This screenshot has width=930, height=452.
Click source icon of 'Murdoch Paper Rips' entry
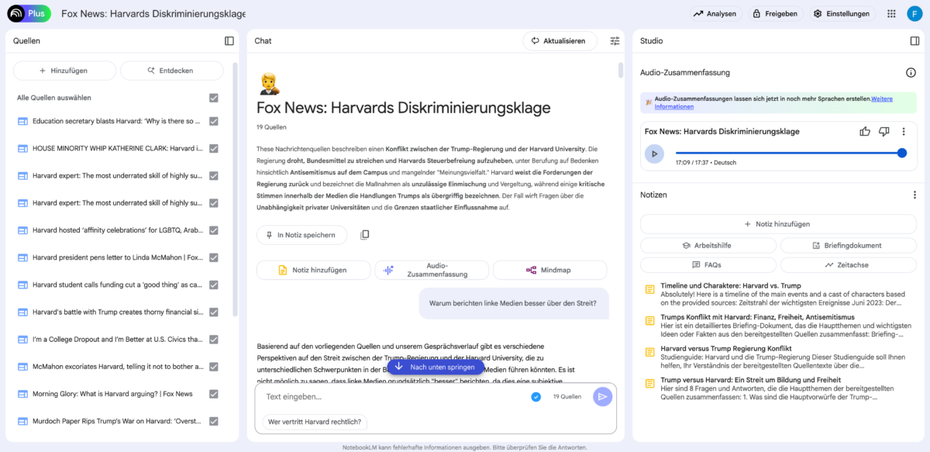(23, 421)
